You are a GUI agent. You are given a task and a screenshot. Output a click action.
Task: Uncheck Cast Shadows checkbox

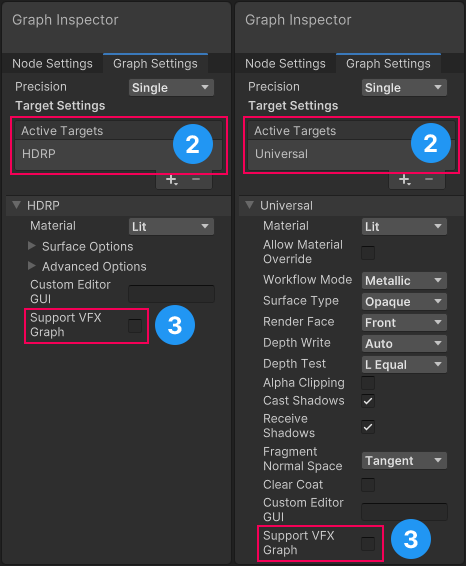click(368, 401)
